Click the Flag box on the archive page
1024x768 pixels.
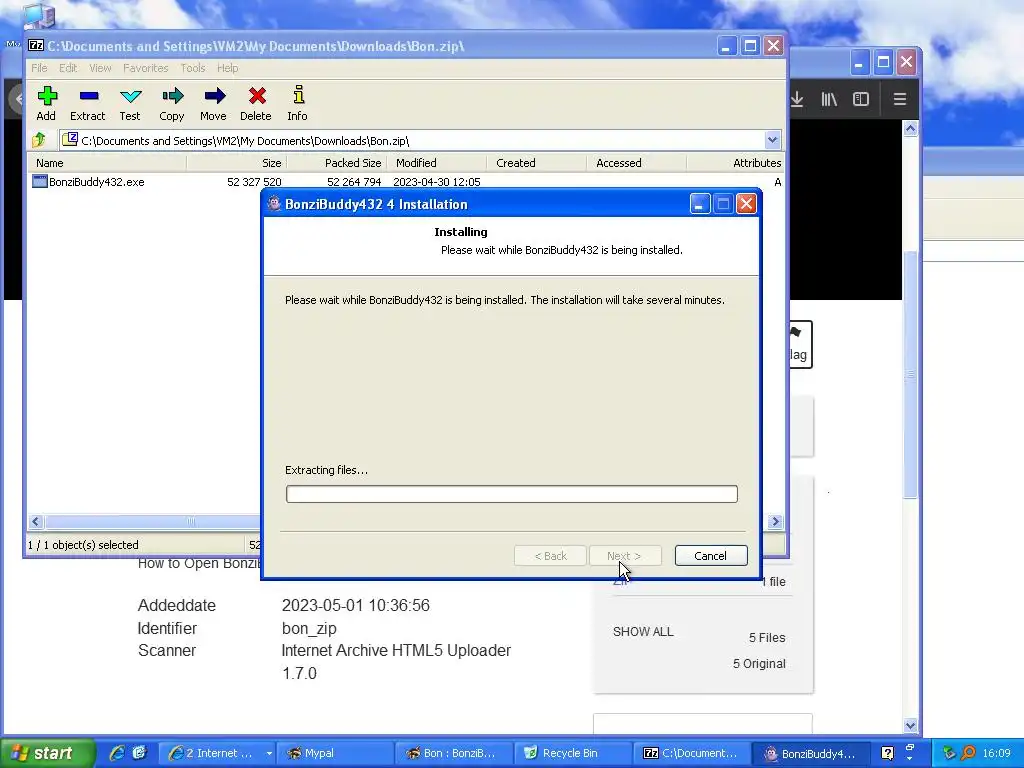click(x=801, y=344)
